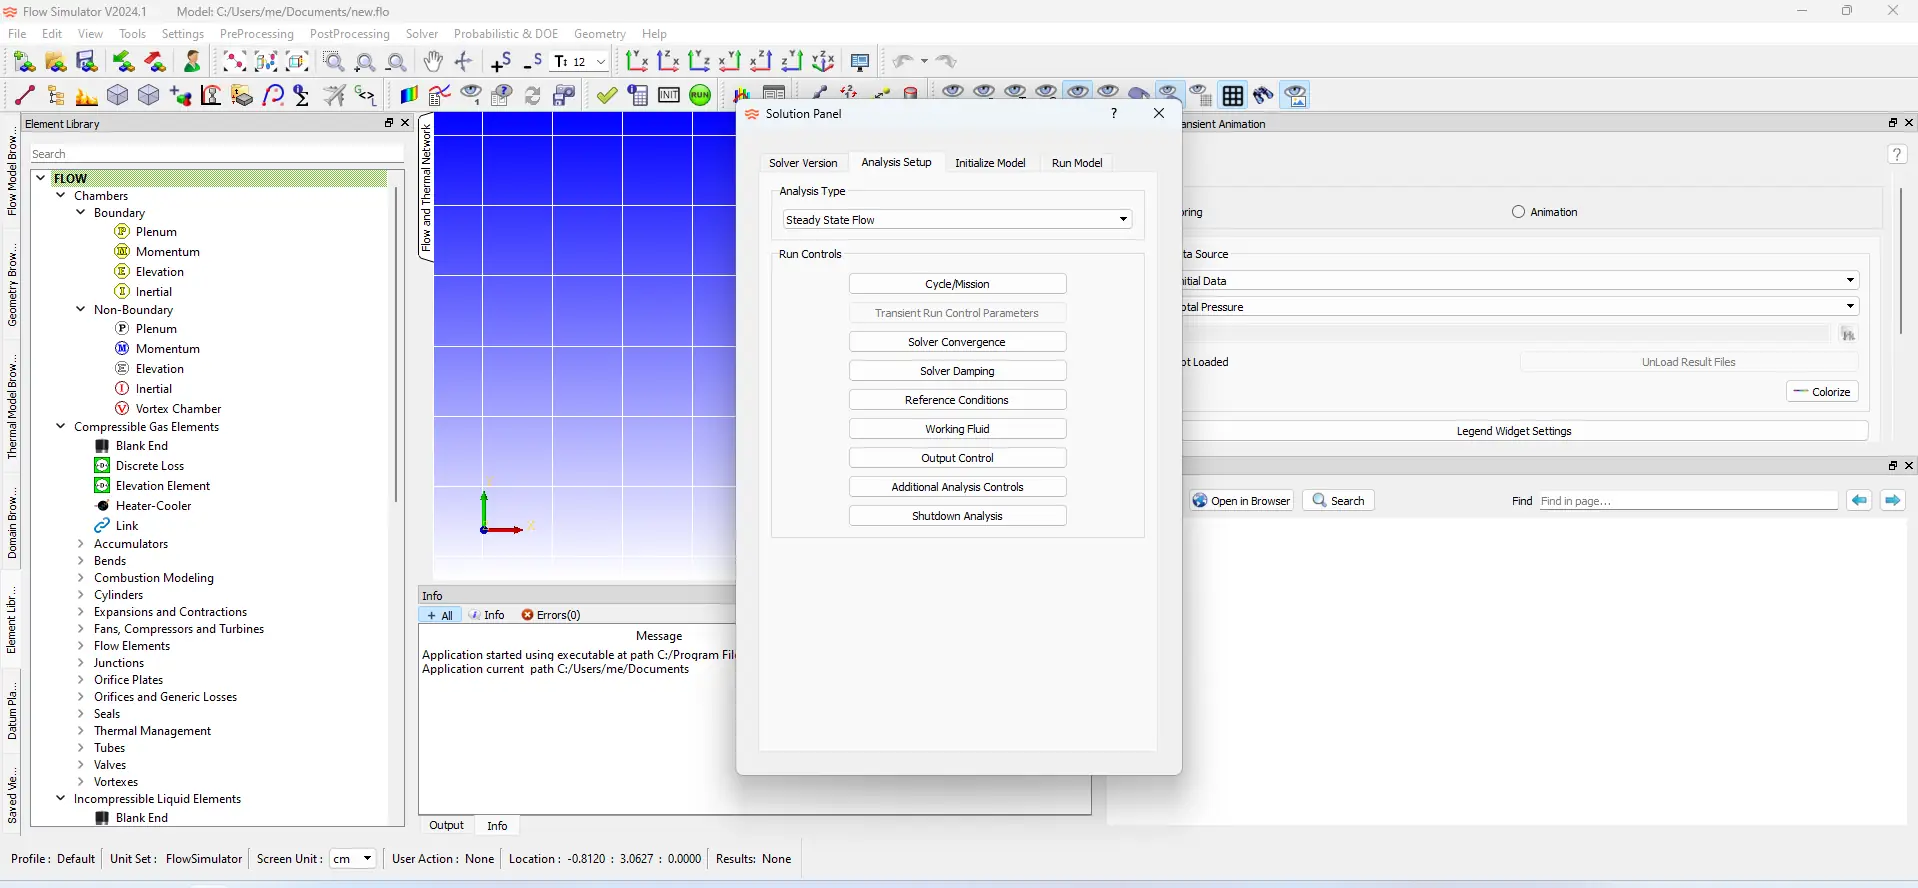The image size is (1918, 888).
Task: Click the INIT initialize model icon
Action: click(x=669, y=96)
